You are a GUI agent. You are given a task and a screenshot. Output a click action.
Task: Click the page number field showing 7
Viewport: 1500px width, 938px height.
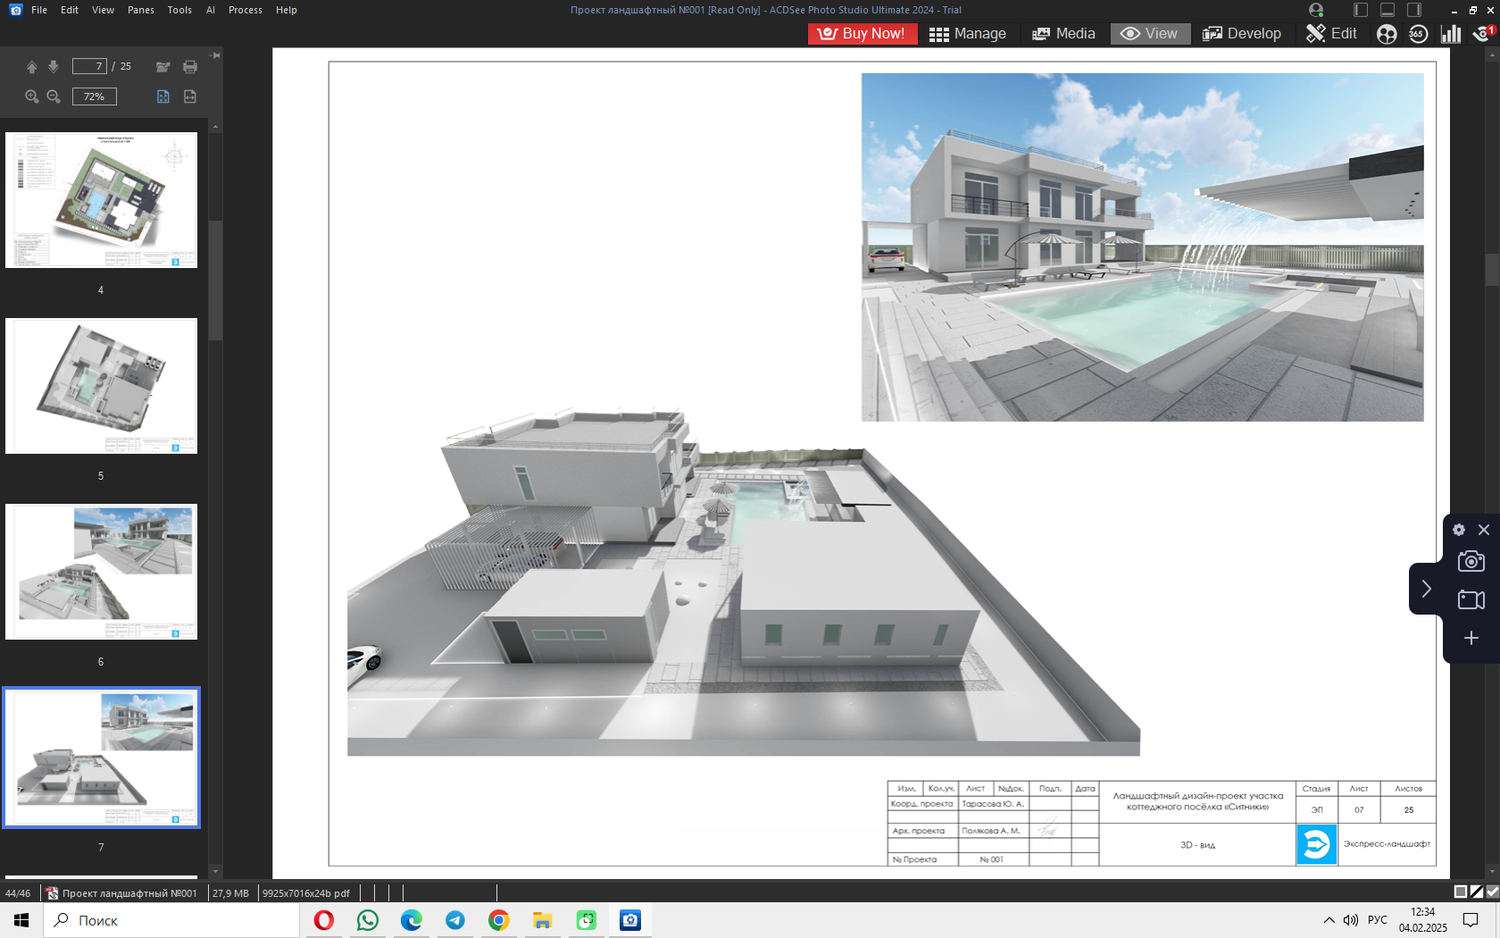coord(89,66)
